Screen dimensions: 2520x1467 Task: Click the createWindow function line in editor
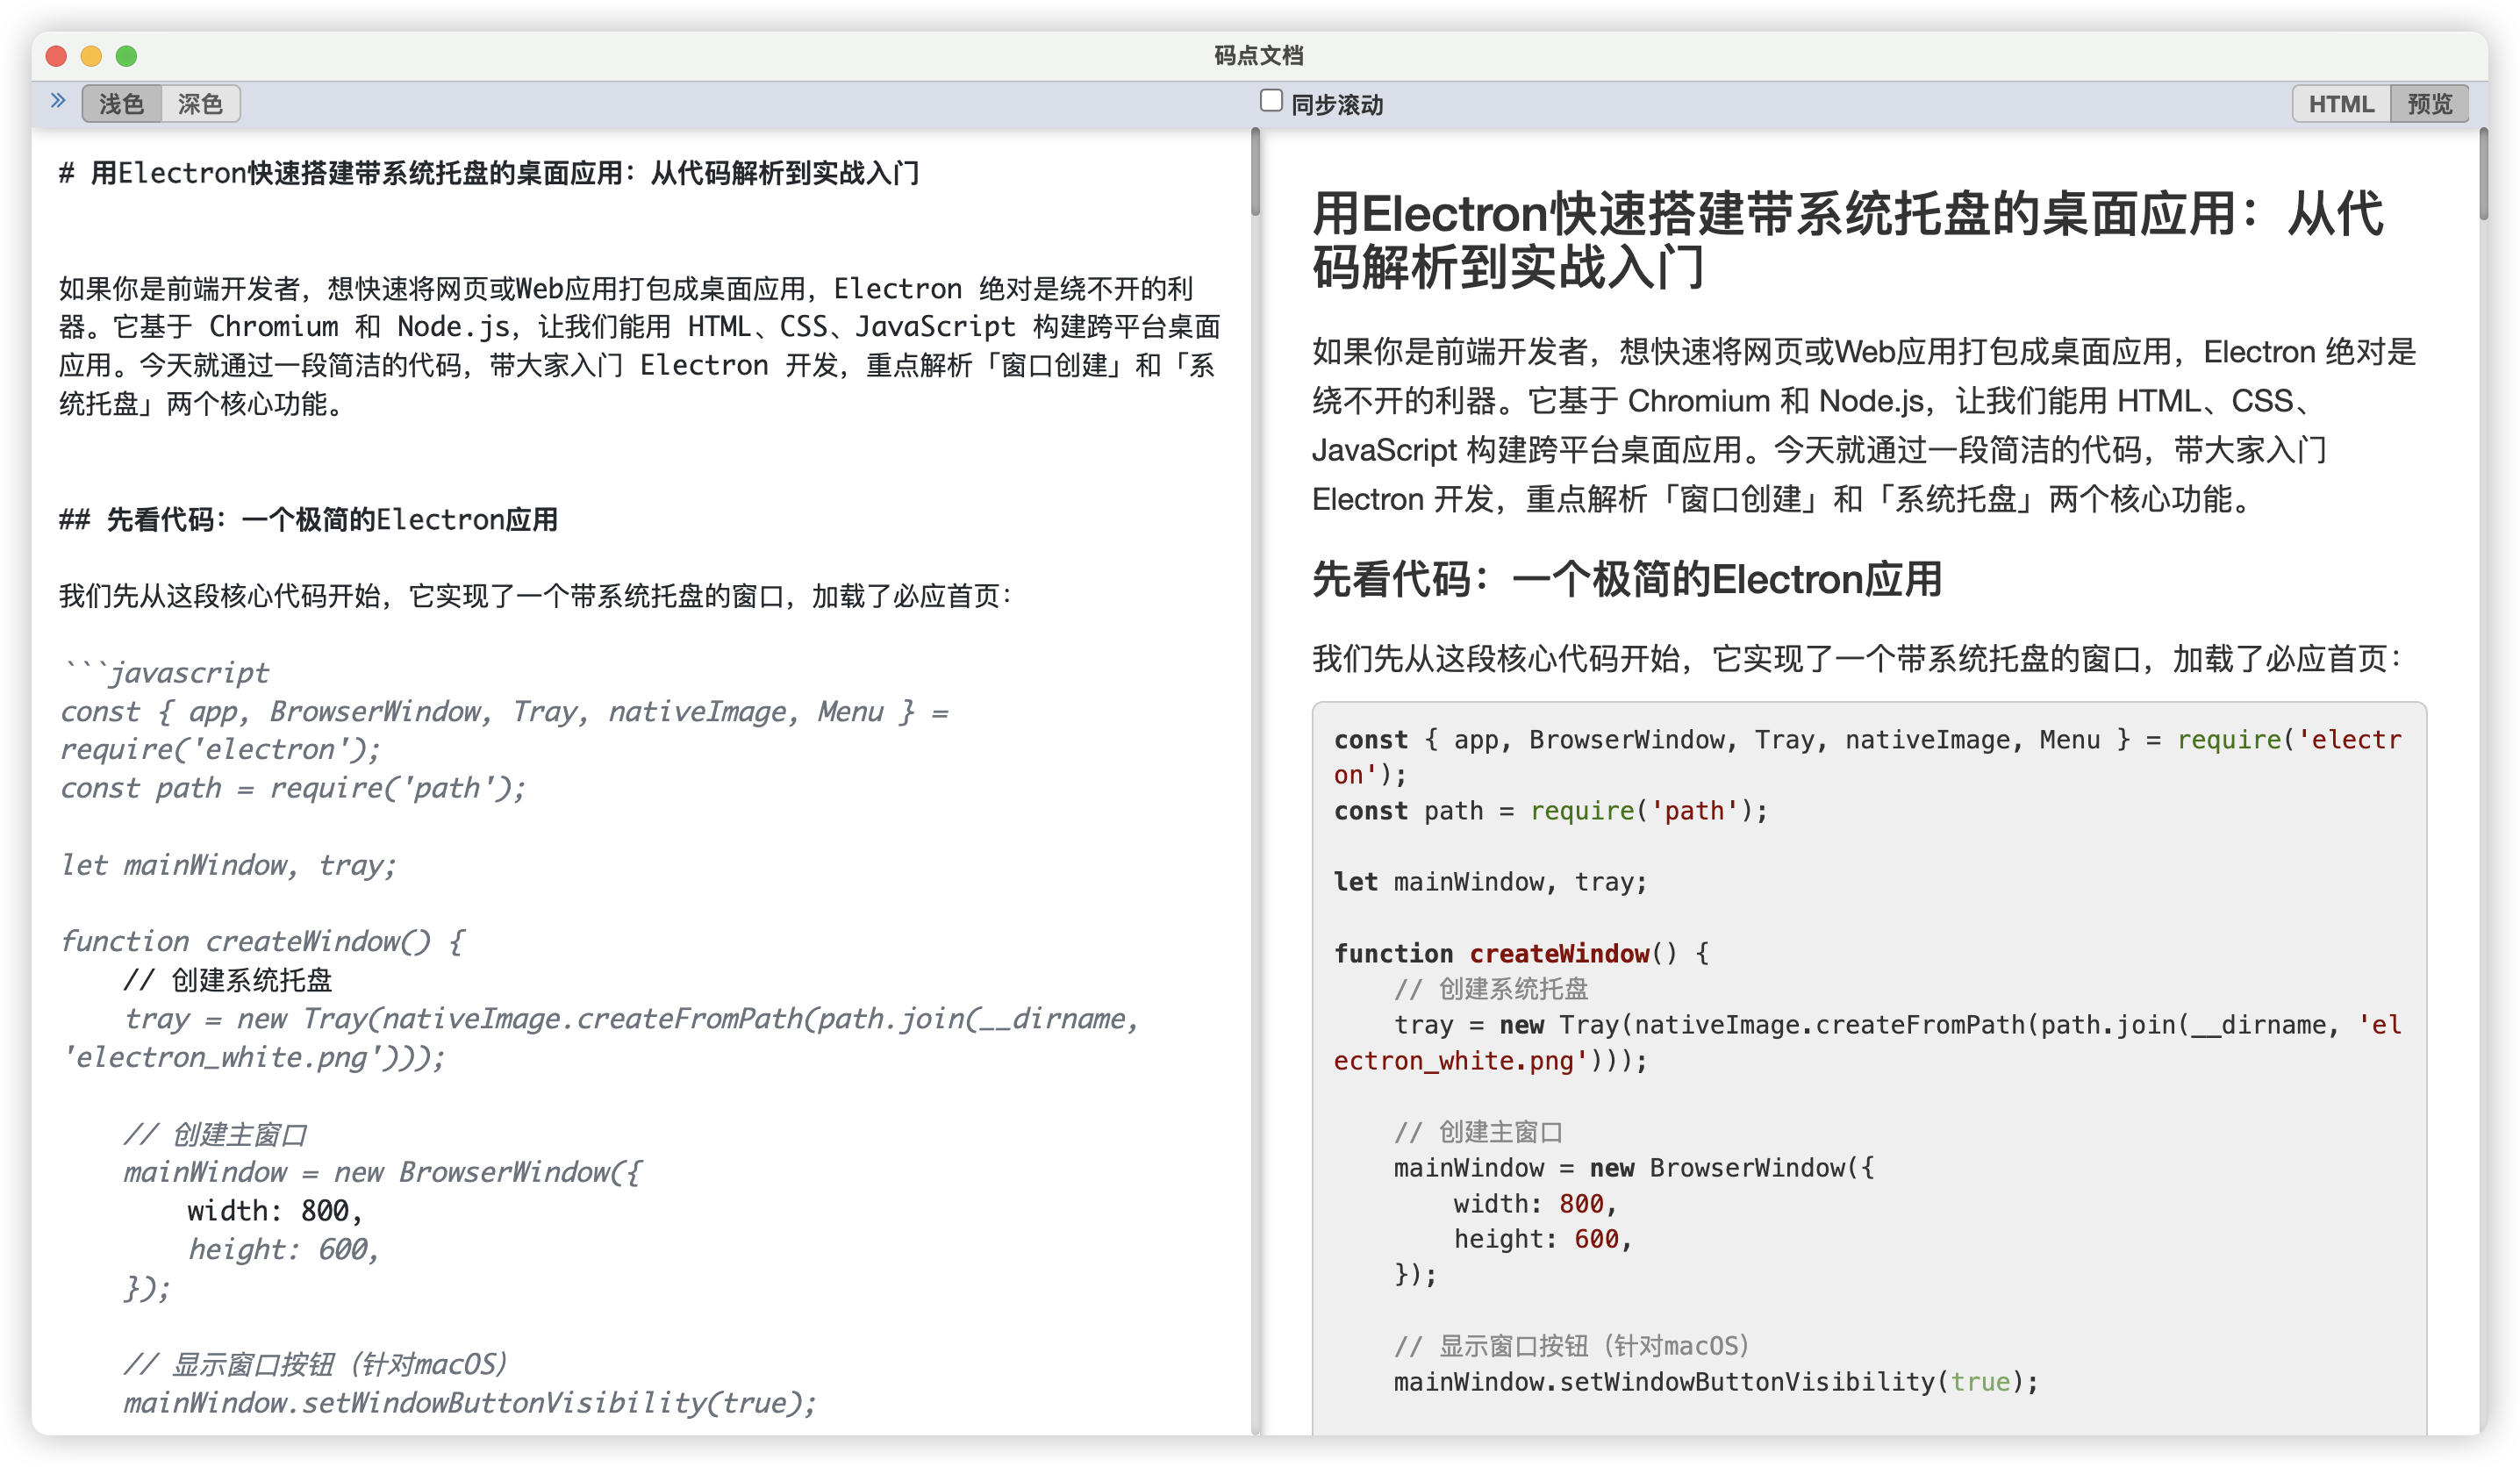point(260,940)
